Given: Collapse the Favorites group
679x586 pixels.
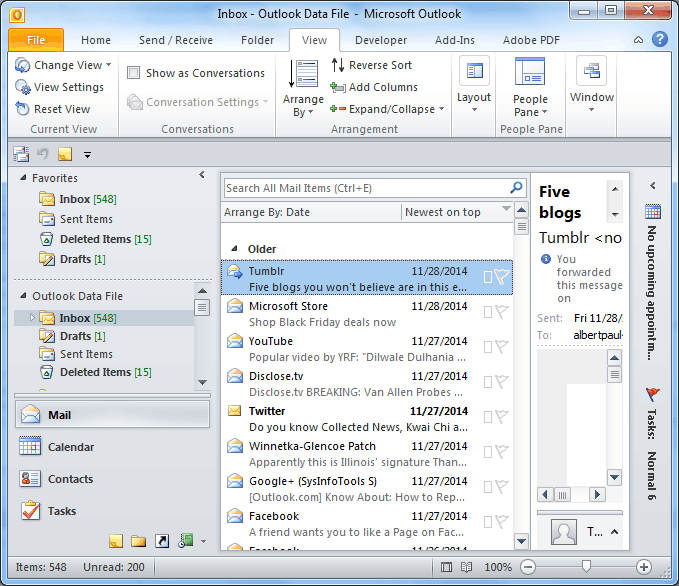Looking at the screenshot, I should point(23,178).
